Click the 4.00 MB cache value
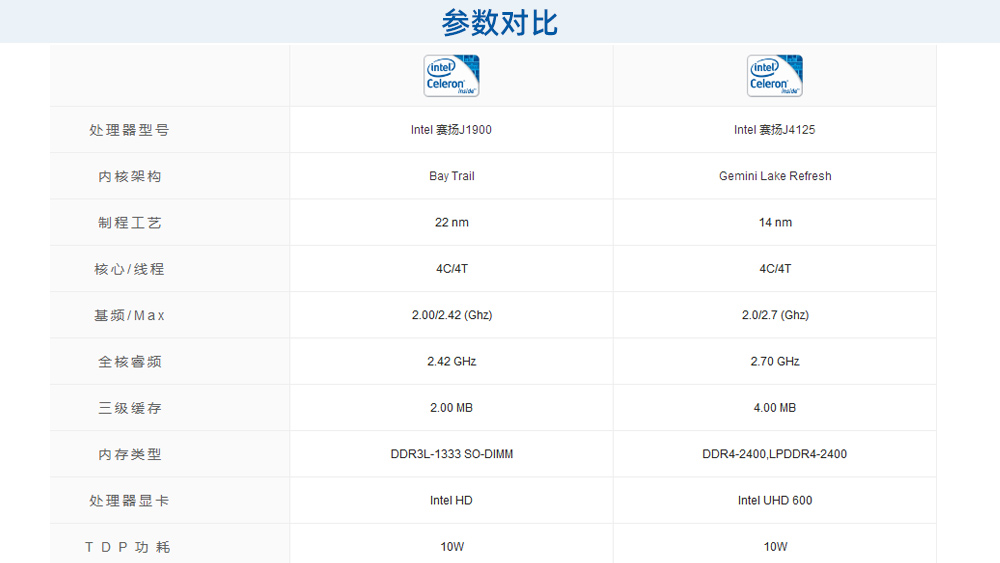Screen dimensions: 1000x563 pos(775,408)
